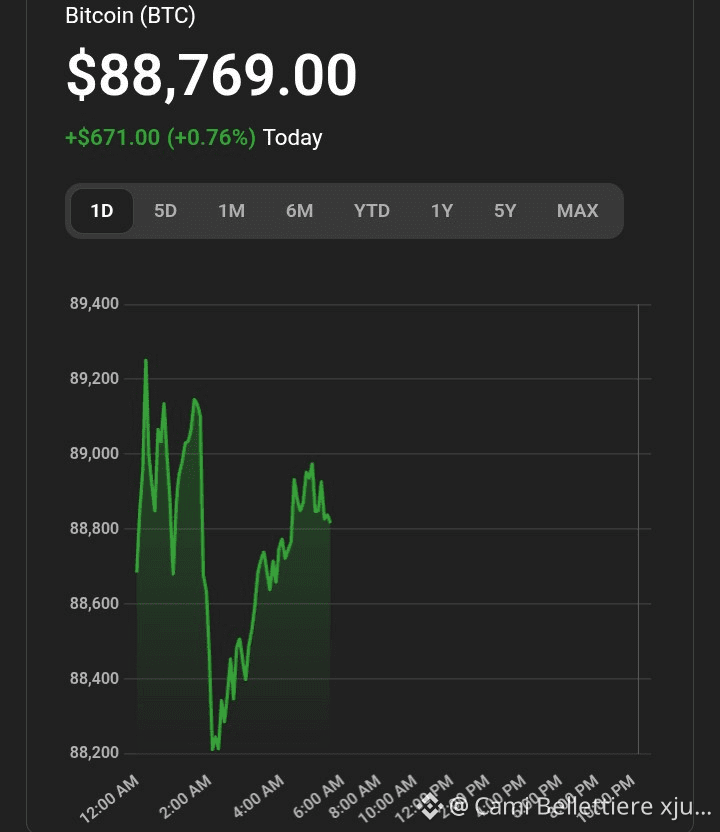Screen dimensions: 720x832
Task: Choose the YTD range option
Action: [372, 211]
